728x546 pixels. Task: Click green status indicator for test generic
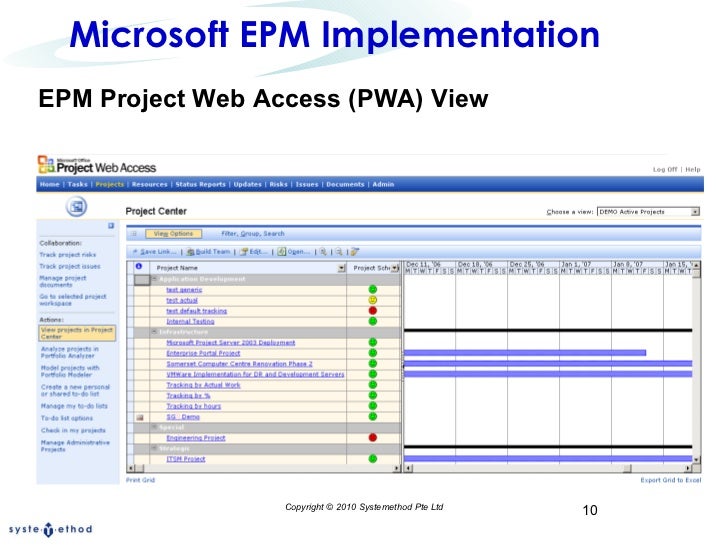372,289
